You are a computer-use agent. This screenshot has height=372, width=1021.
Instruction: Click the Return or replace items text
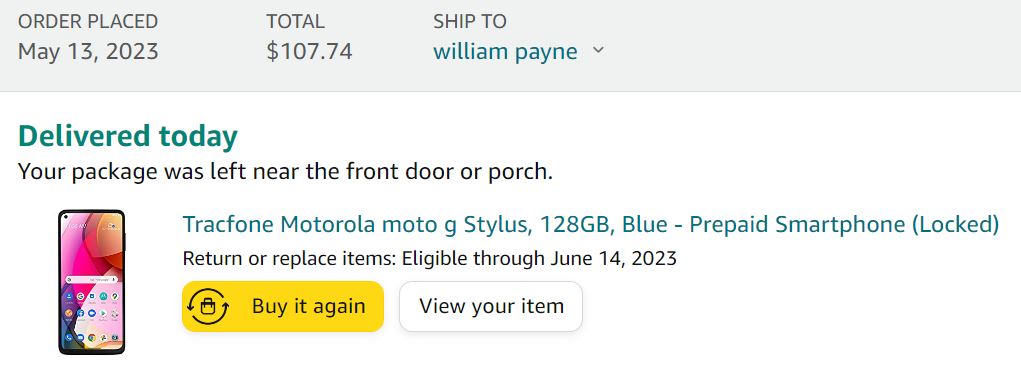[289, 259]
